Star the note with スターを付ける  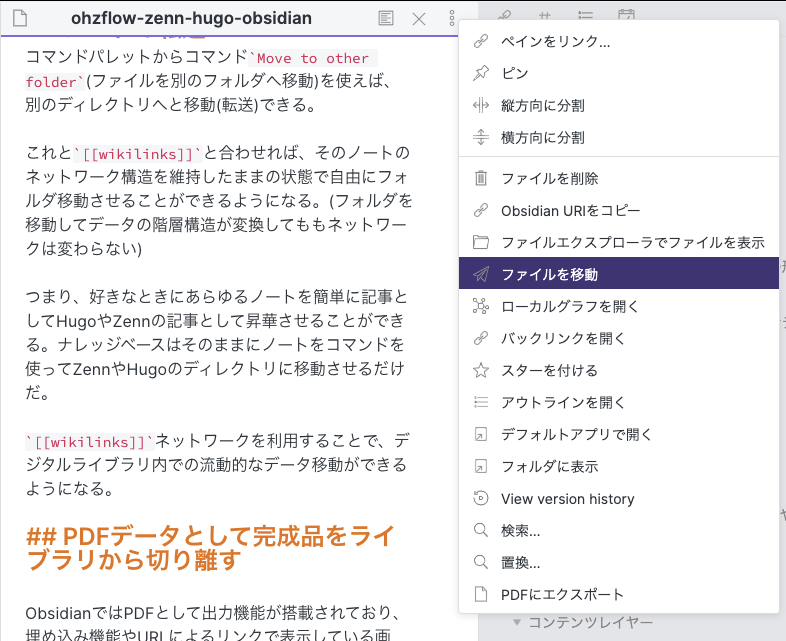click(x=619, y=370)
